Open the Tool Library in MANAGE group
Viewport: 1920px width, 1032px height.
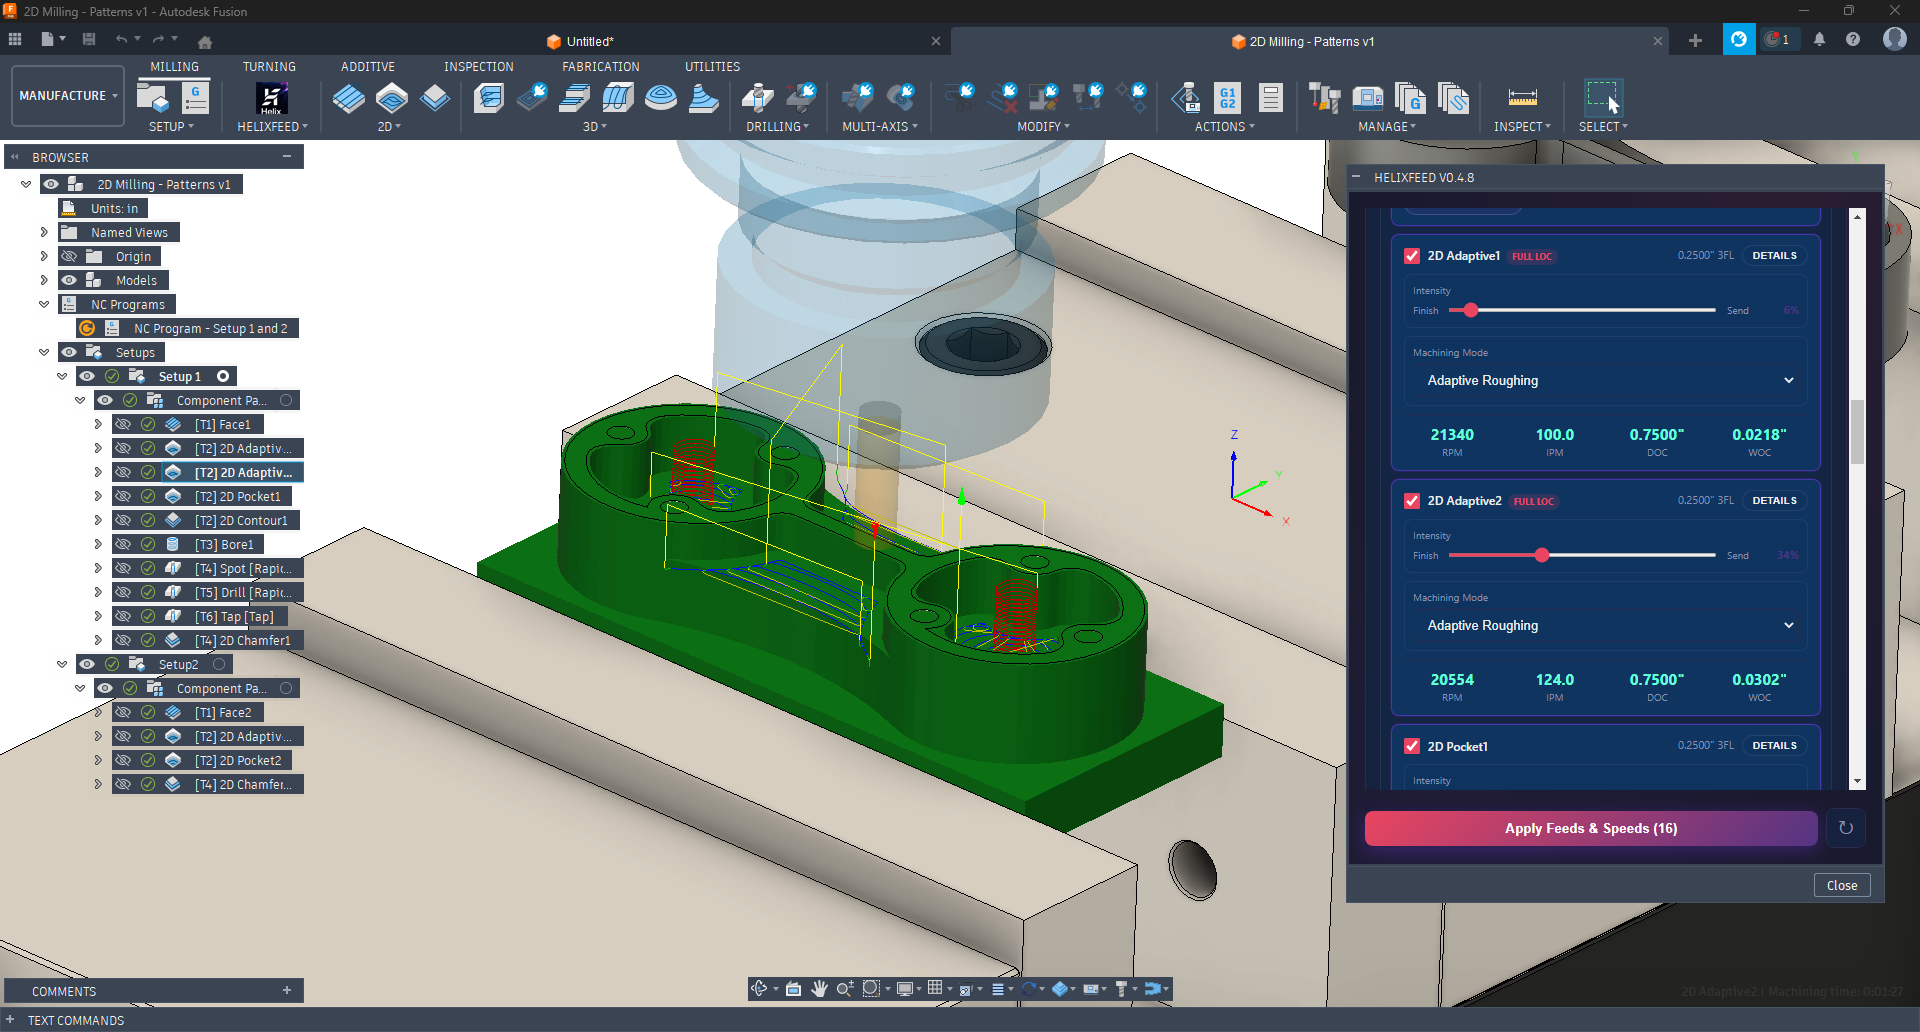(x=1323, y=97)
